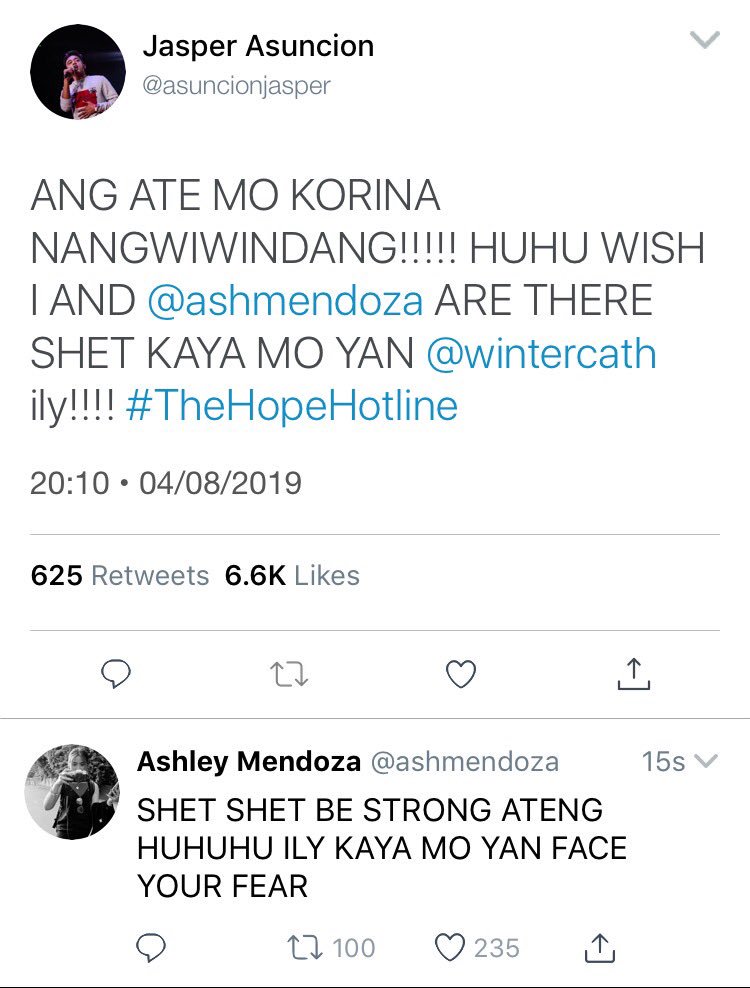Share Ashley Mendoza's reply

pyautogui.click(x=599, y=947)
